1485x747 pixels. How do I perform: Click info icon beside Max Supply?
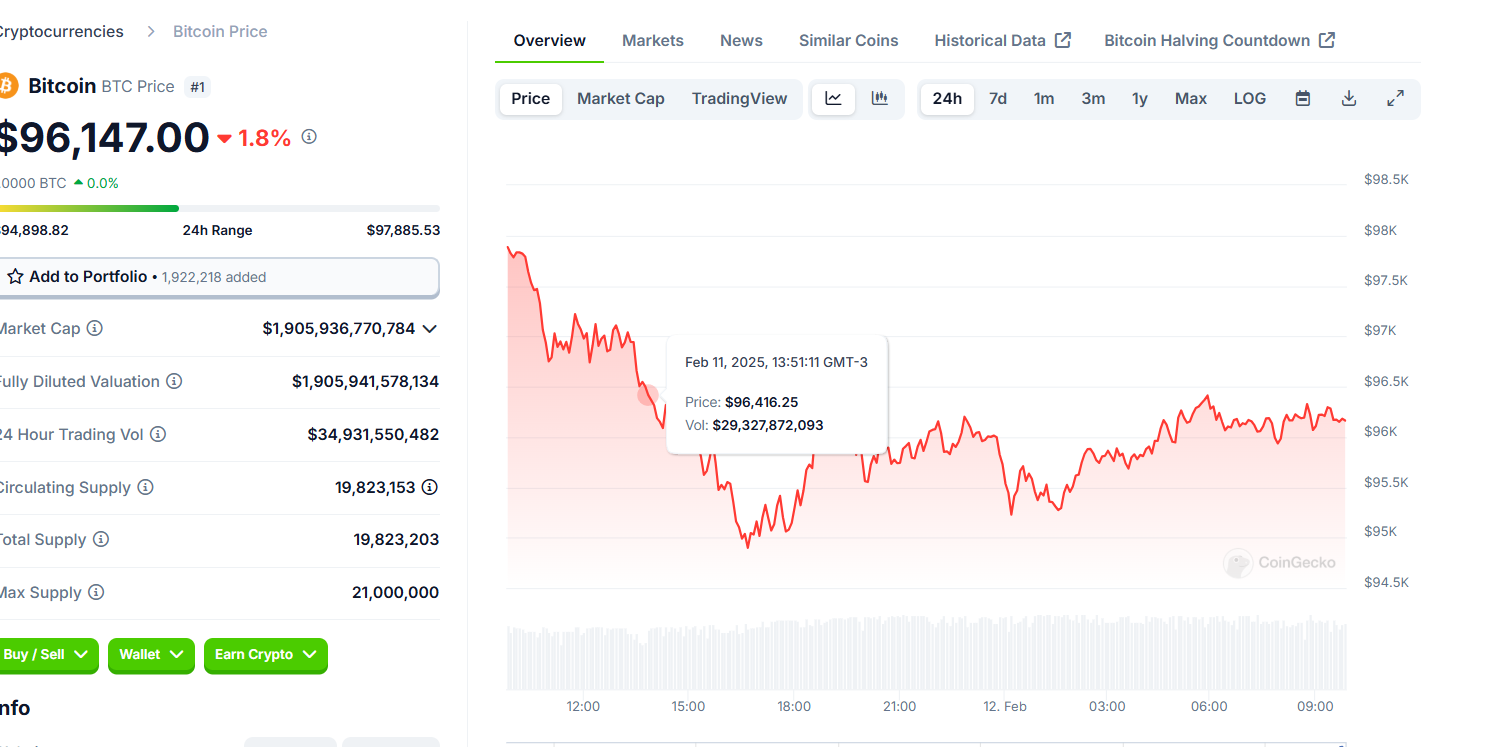tap(96, 592)
